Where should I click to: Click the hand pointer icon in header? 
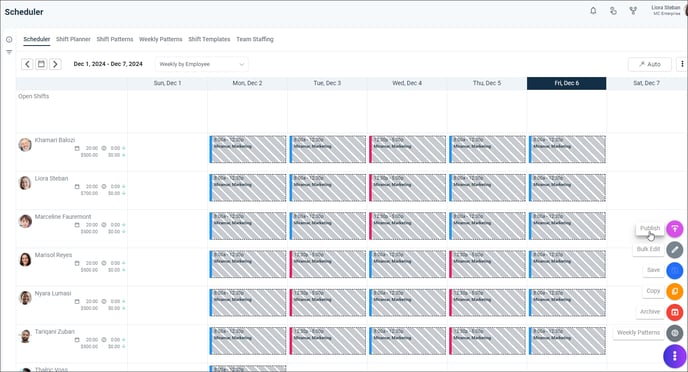[x=613, y=11]
